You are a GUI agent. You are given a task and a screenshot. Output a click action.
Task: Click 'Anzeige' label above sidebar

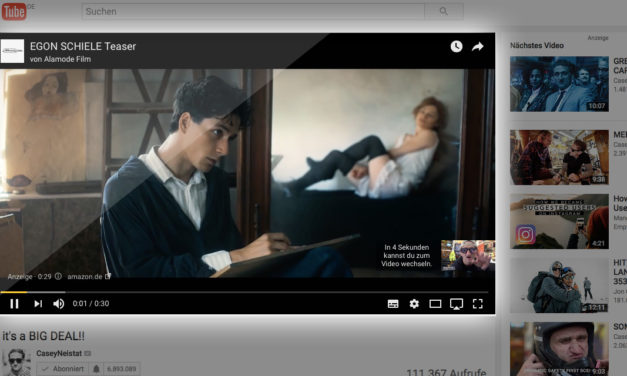pyautogui.click(x=598, y=38)
